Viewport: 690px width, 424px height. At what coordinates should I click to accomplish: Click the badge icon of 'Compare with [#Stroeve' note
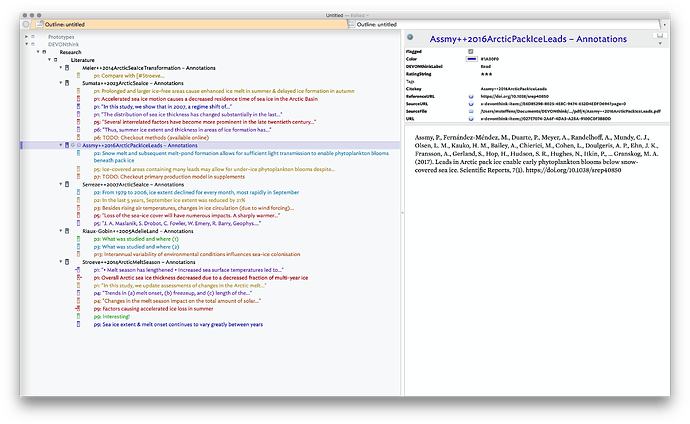pos(78,76)
